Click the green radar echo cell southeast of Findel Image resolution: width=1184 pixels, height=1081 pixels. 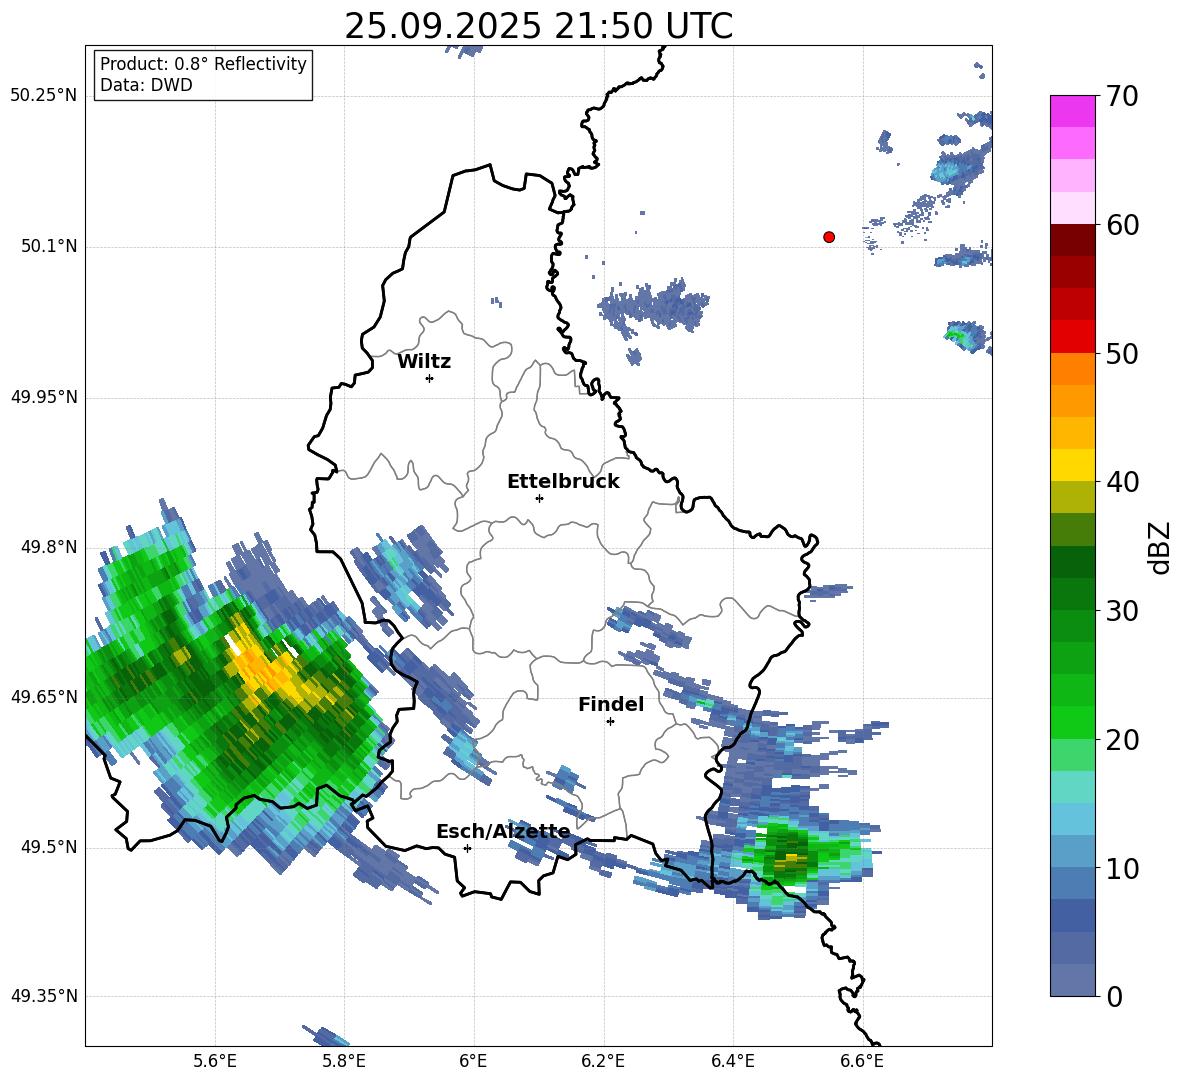click(789, 855)
